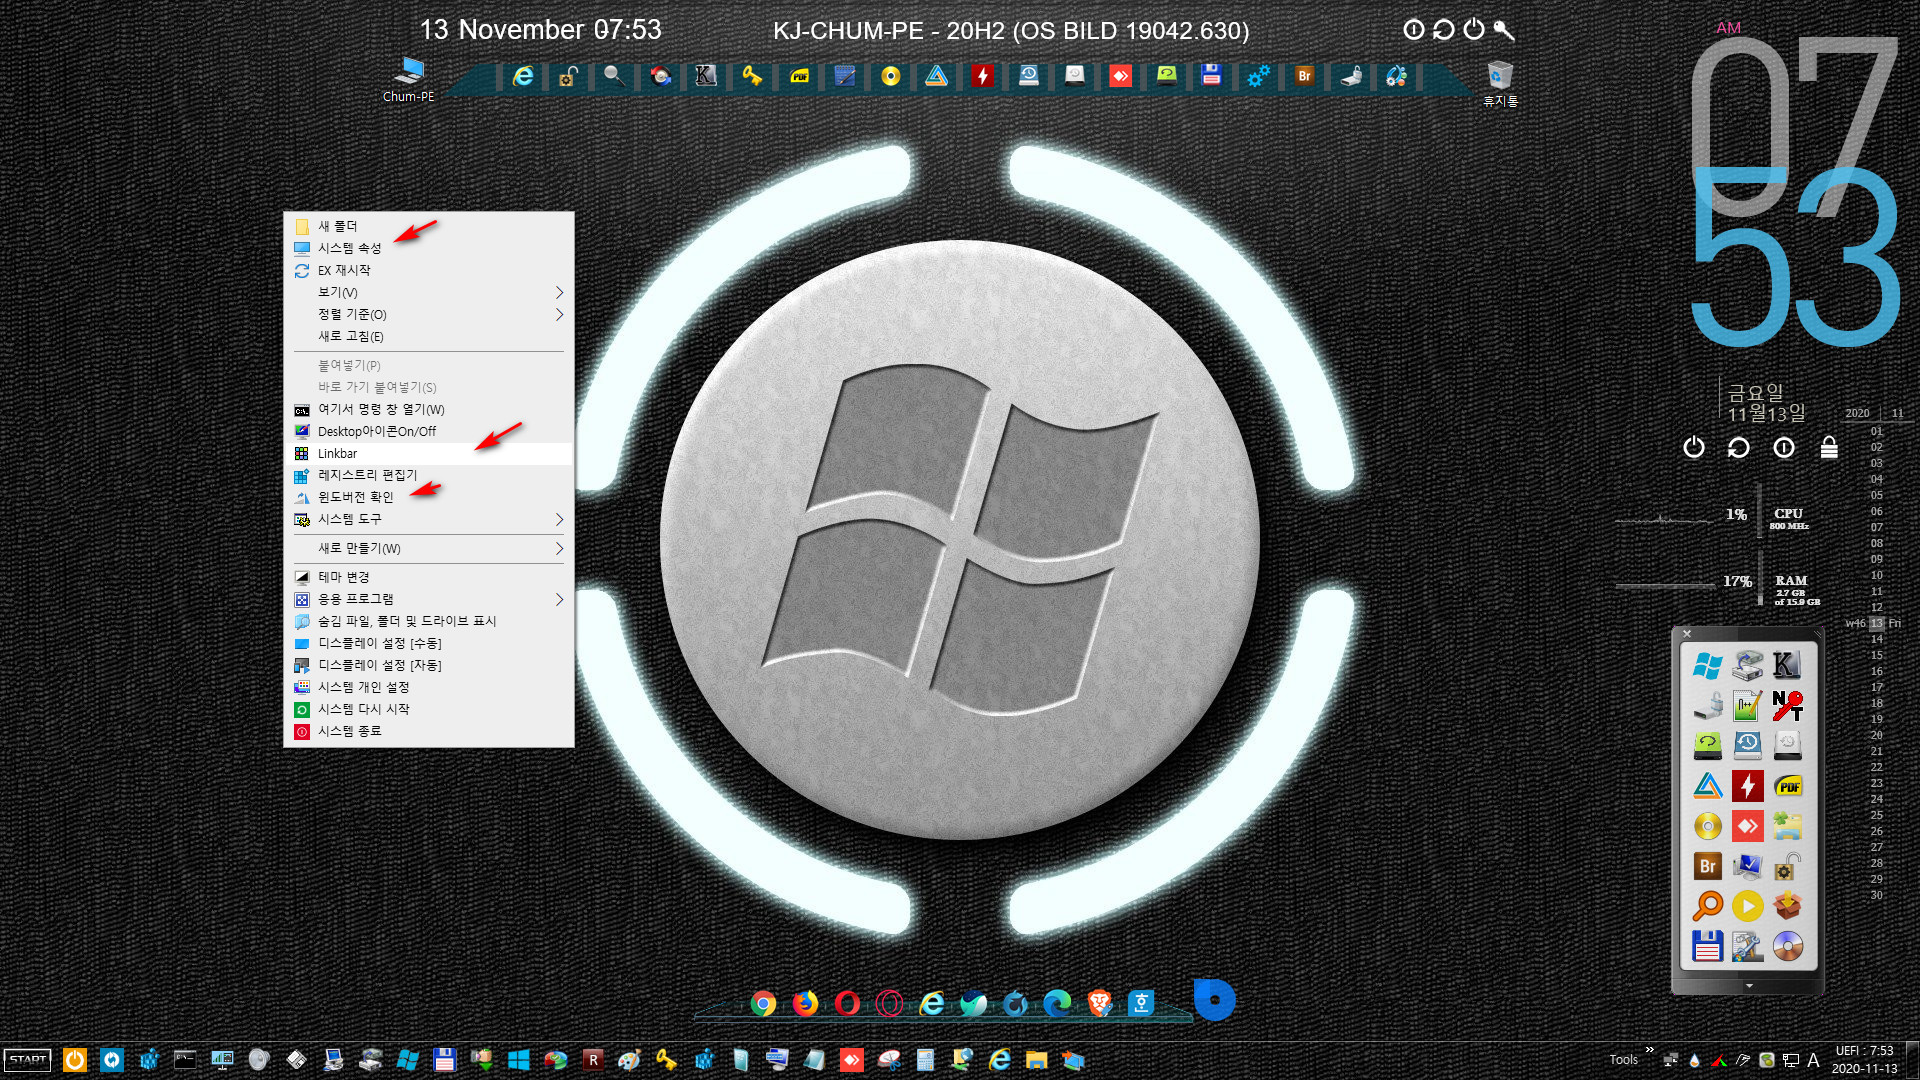Screen dimensions: 1920x1080
Task: Open Chum-PE computer desktop icon
Action: point(408,80)
